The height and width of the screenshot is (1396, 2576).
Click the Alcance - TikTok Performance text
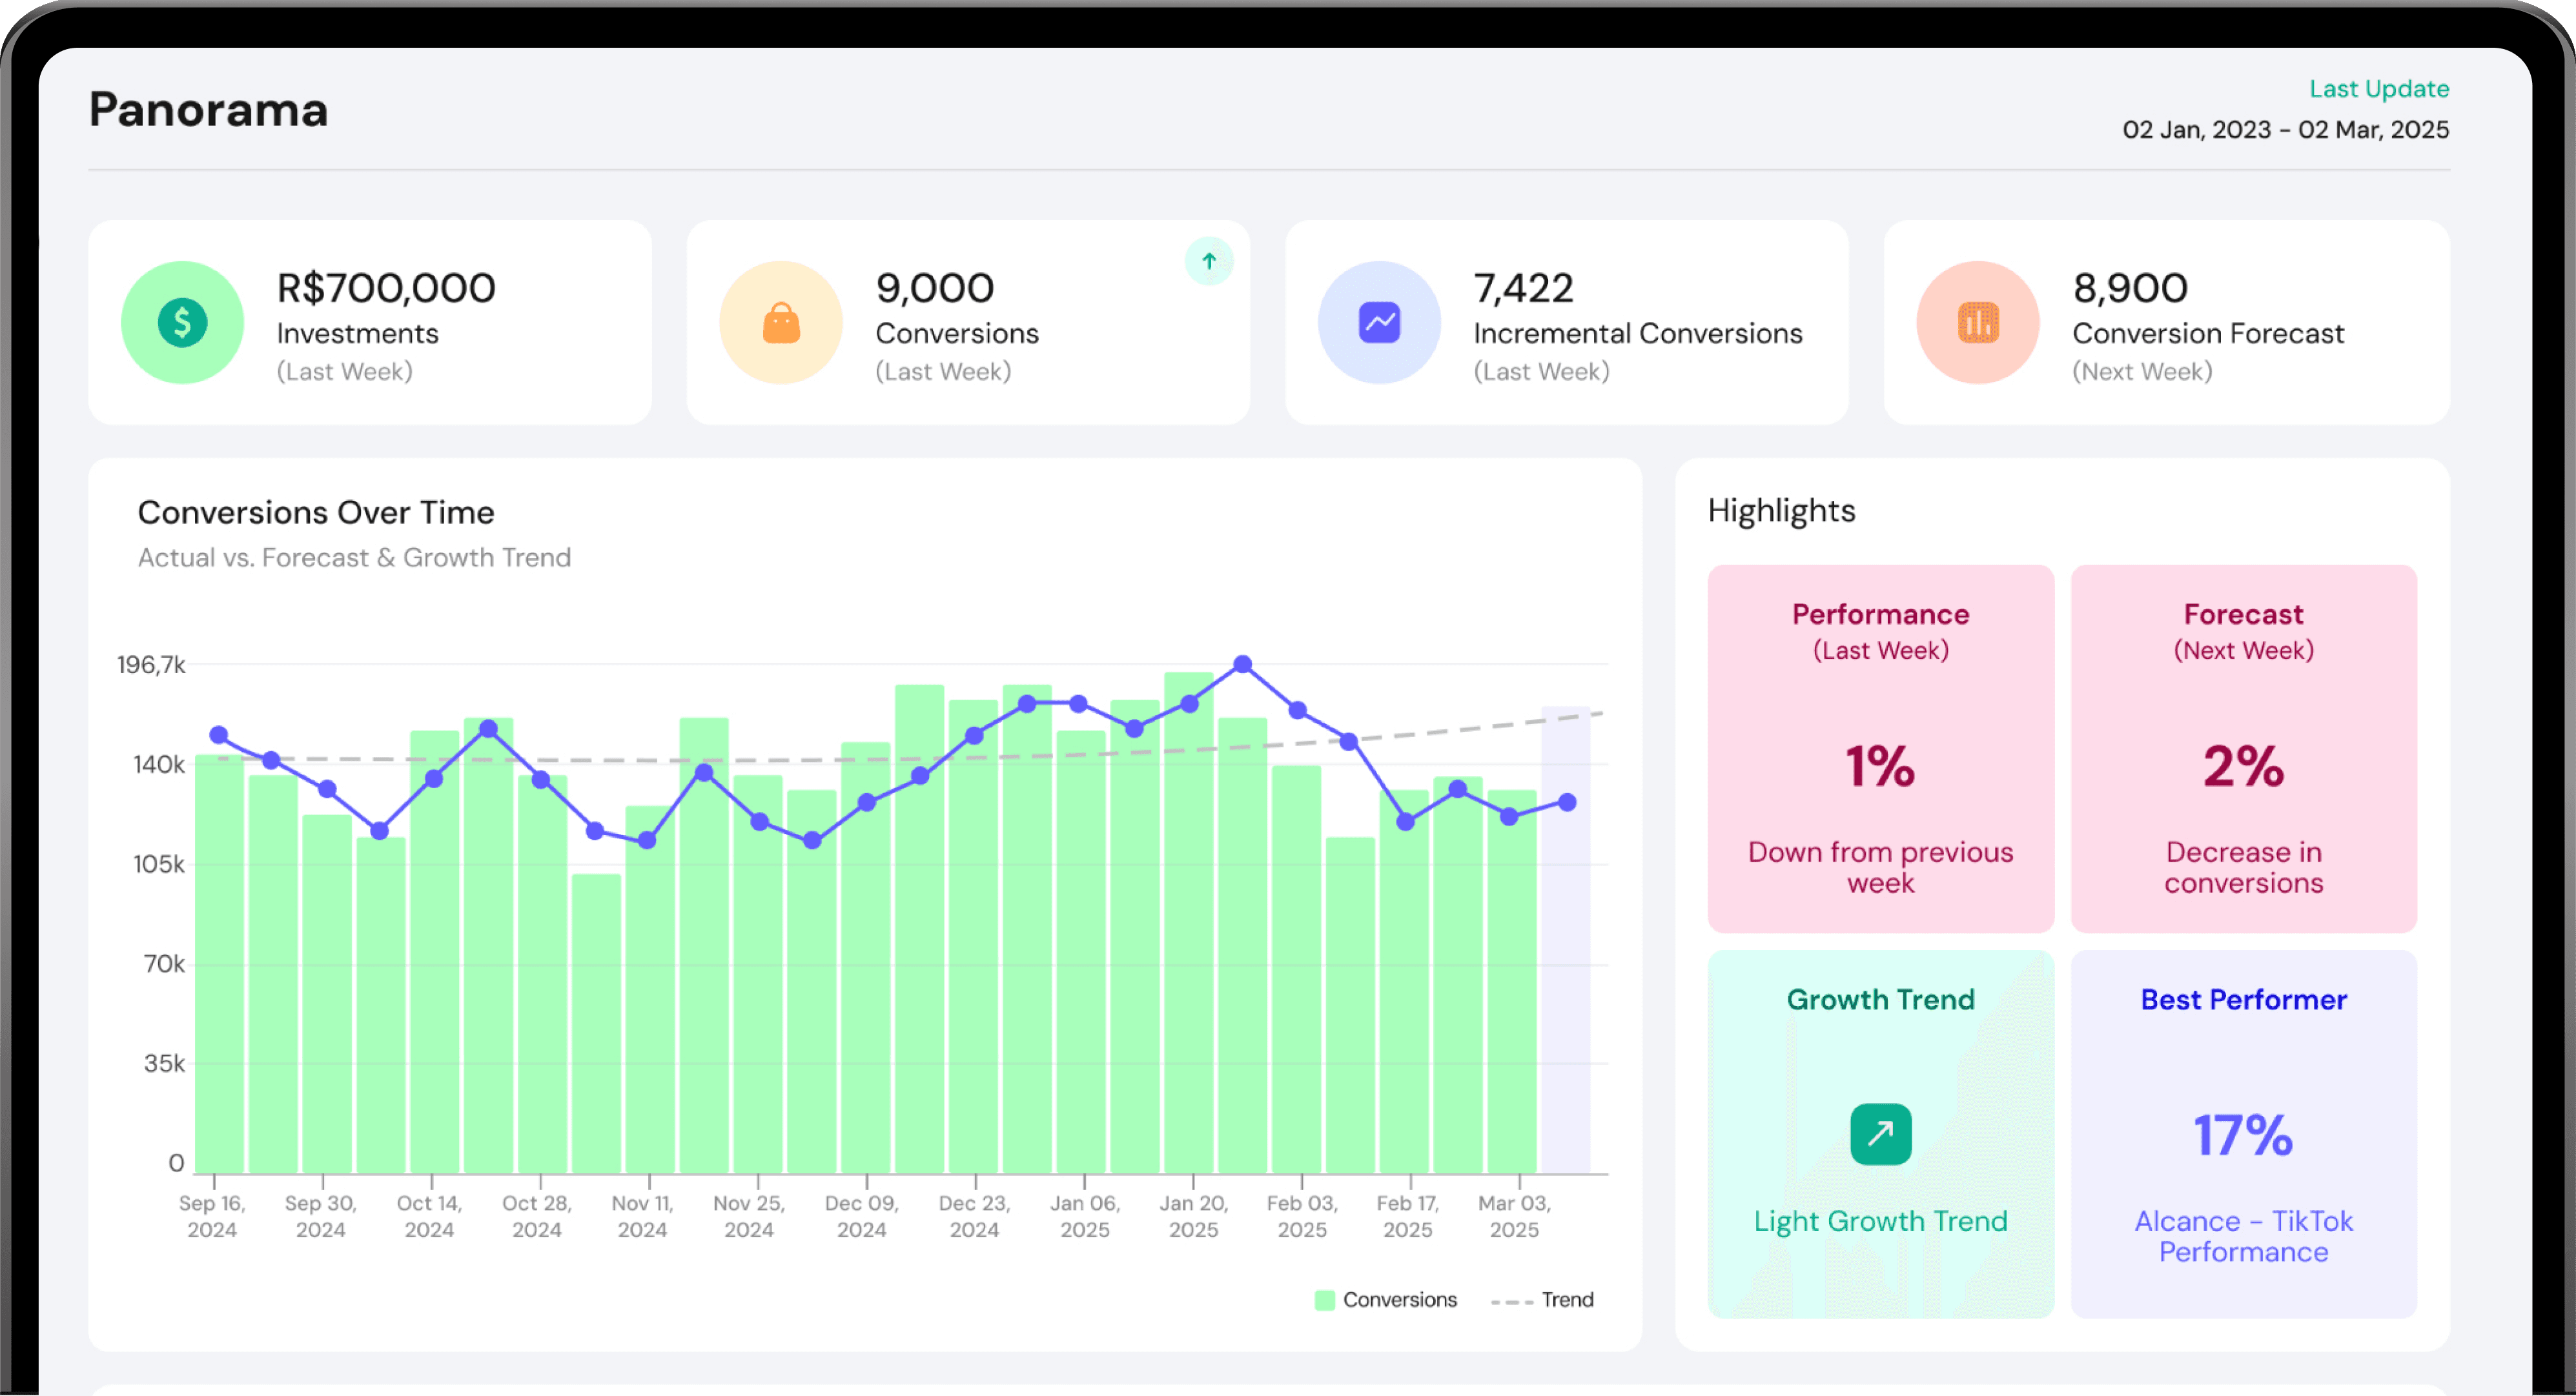[2243, 1236]
